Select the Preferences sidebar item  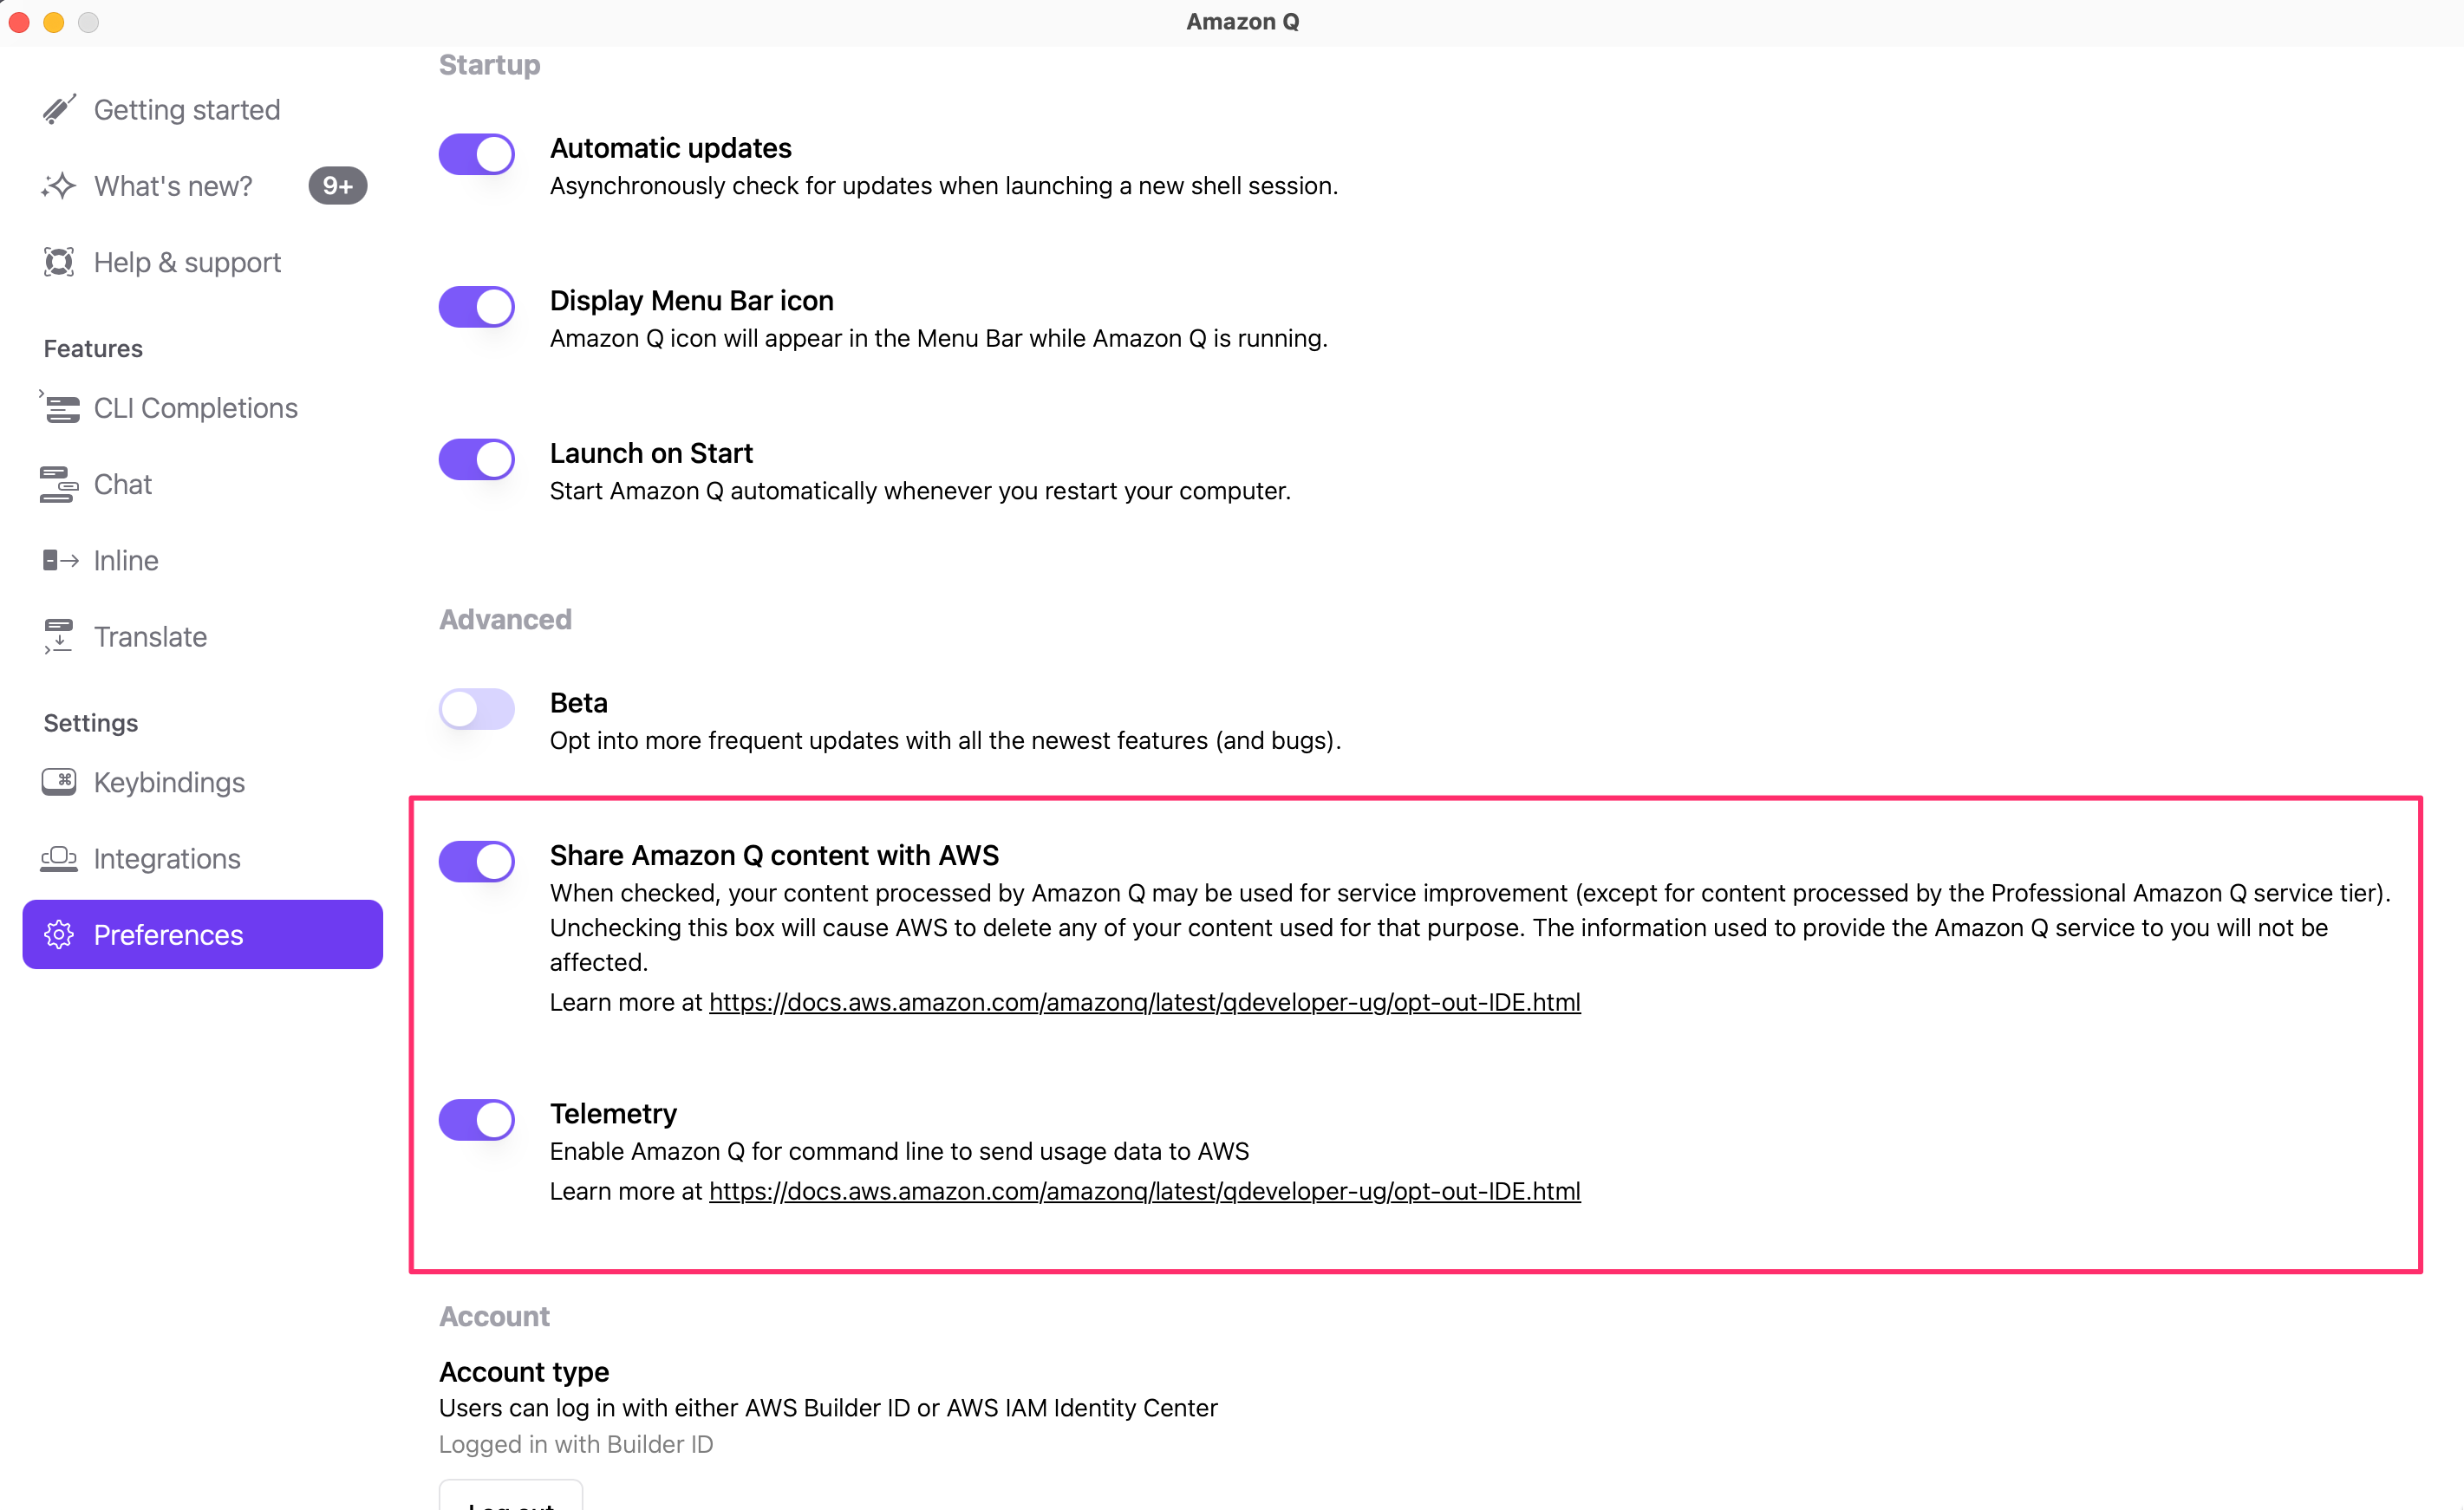202,934
